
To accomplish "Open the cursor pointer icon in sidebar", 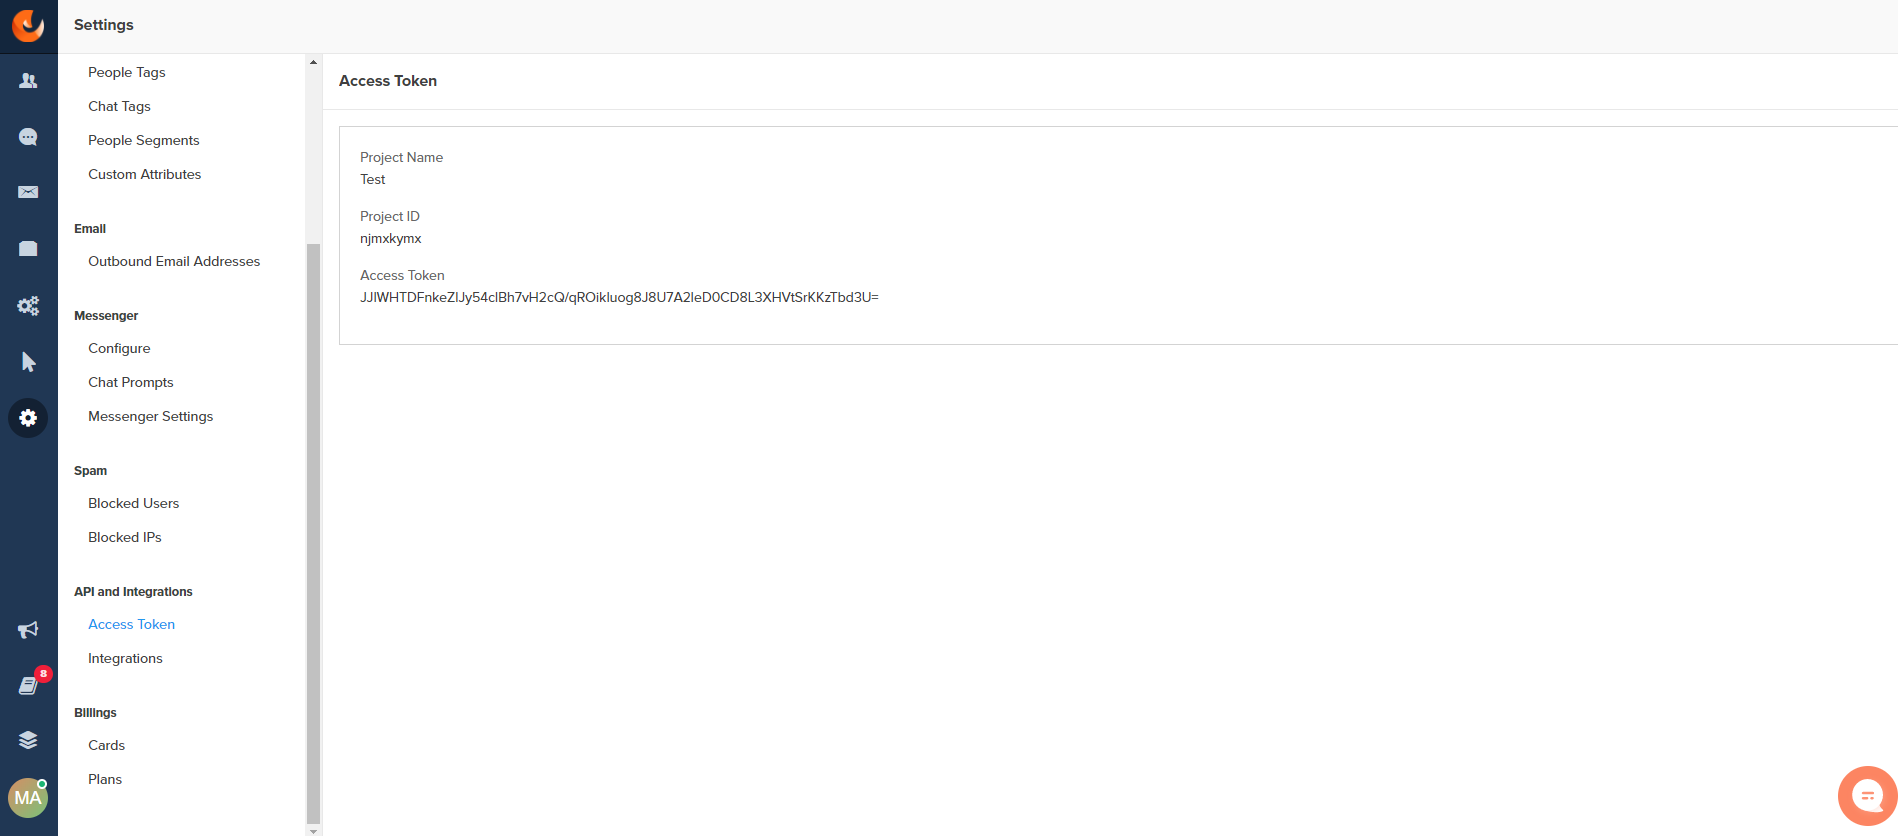I will point(28,362).
